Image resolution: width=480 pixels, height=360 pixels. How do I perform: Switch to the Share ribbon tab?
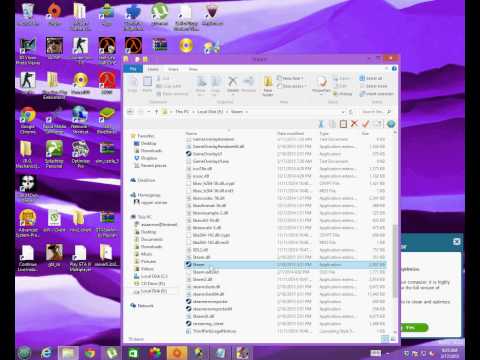[173, 69]
